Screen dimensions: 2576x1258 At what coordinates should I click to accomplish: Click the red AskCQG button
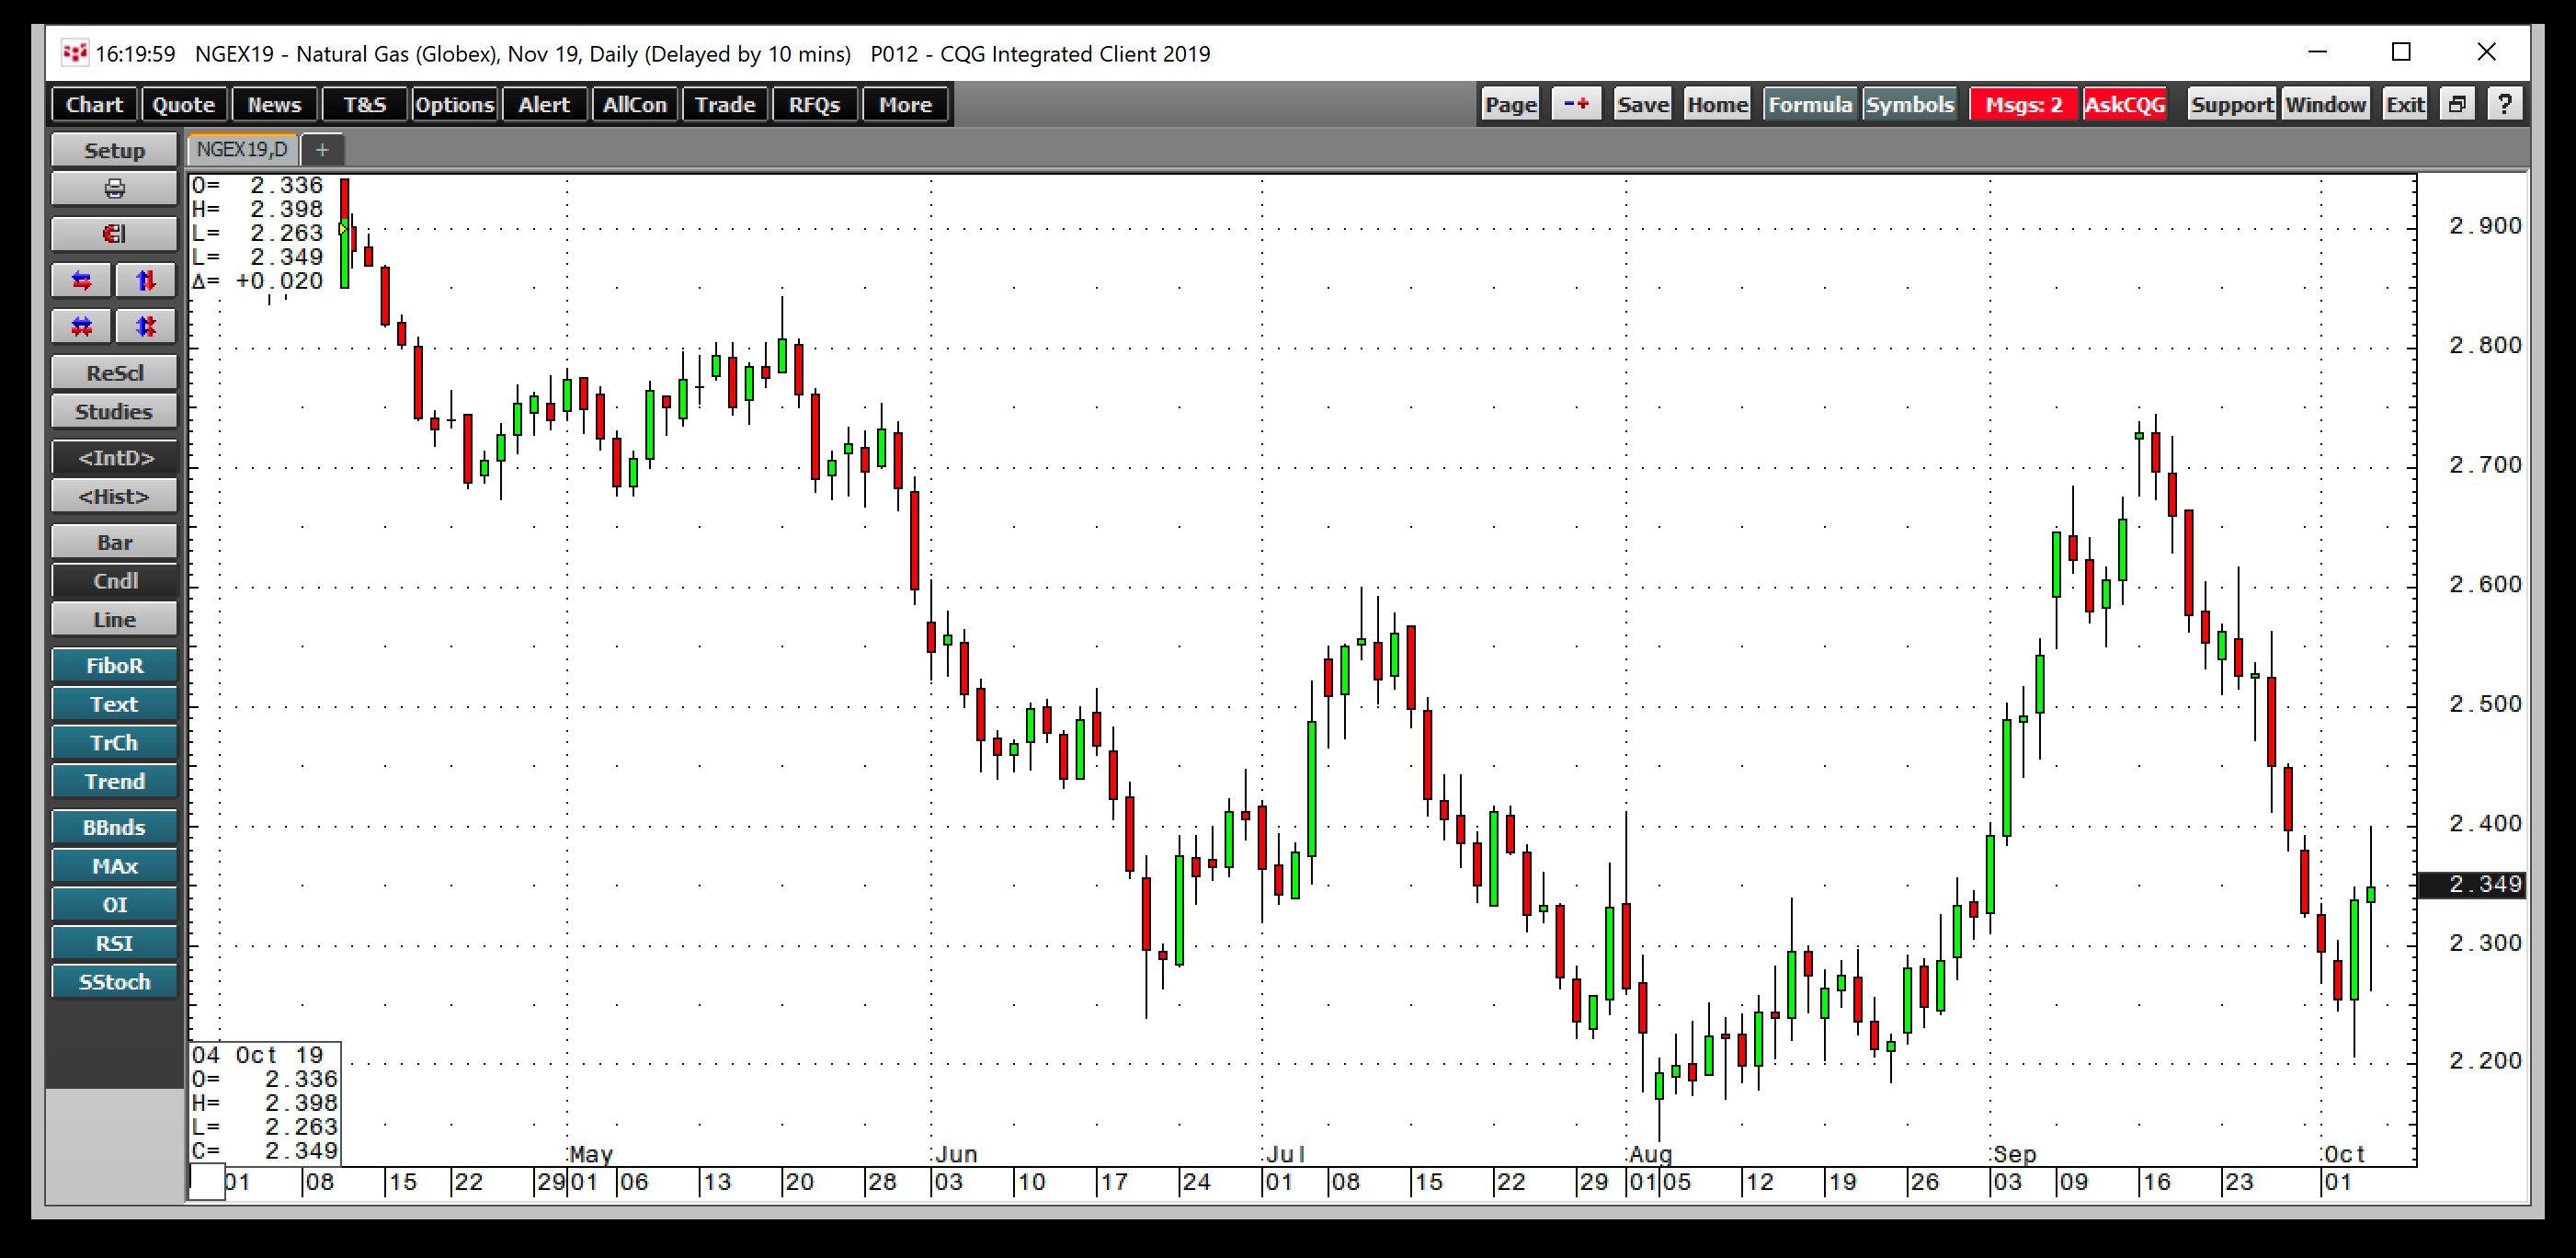coord(2125,104)
